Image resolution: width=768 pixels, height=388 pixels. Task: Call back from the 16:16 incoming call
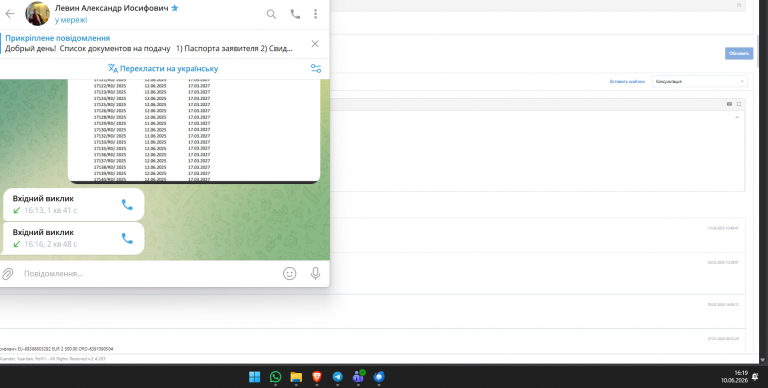[127, 239]
